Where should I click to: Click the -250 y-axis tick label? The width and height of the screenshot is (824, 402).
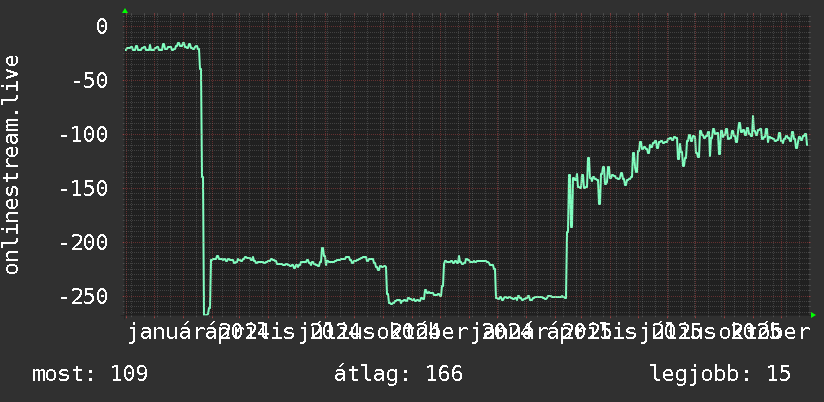[84, 297]
